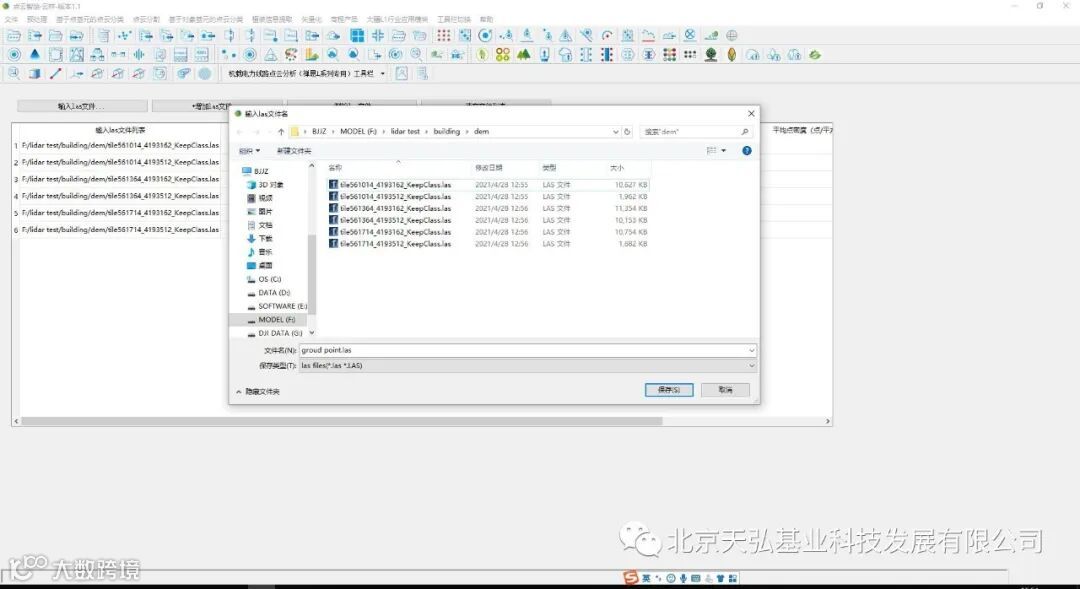Click the red dot-grid toolbar icon
Viewport: 1080px width, 589px height.
coord(444,35)
